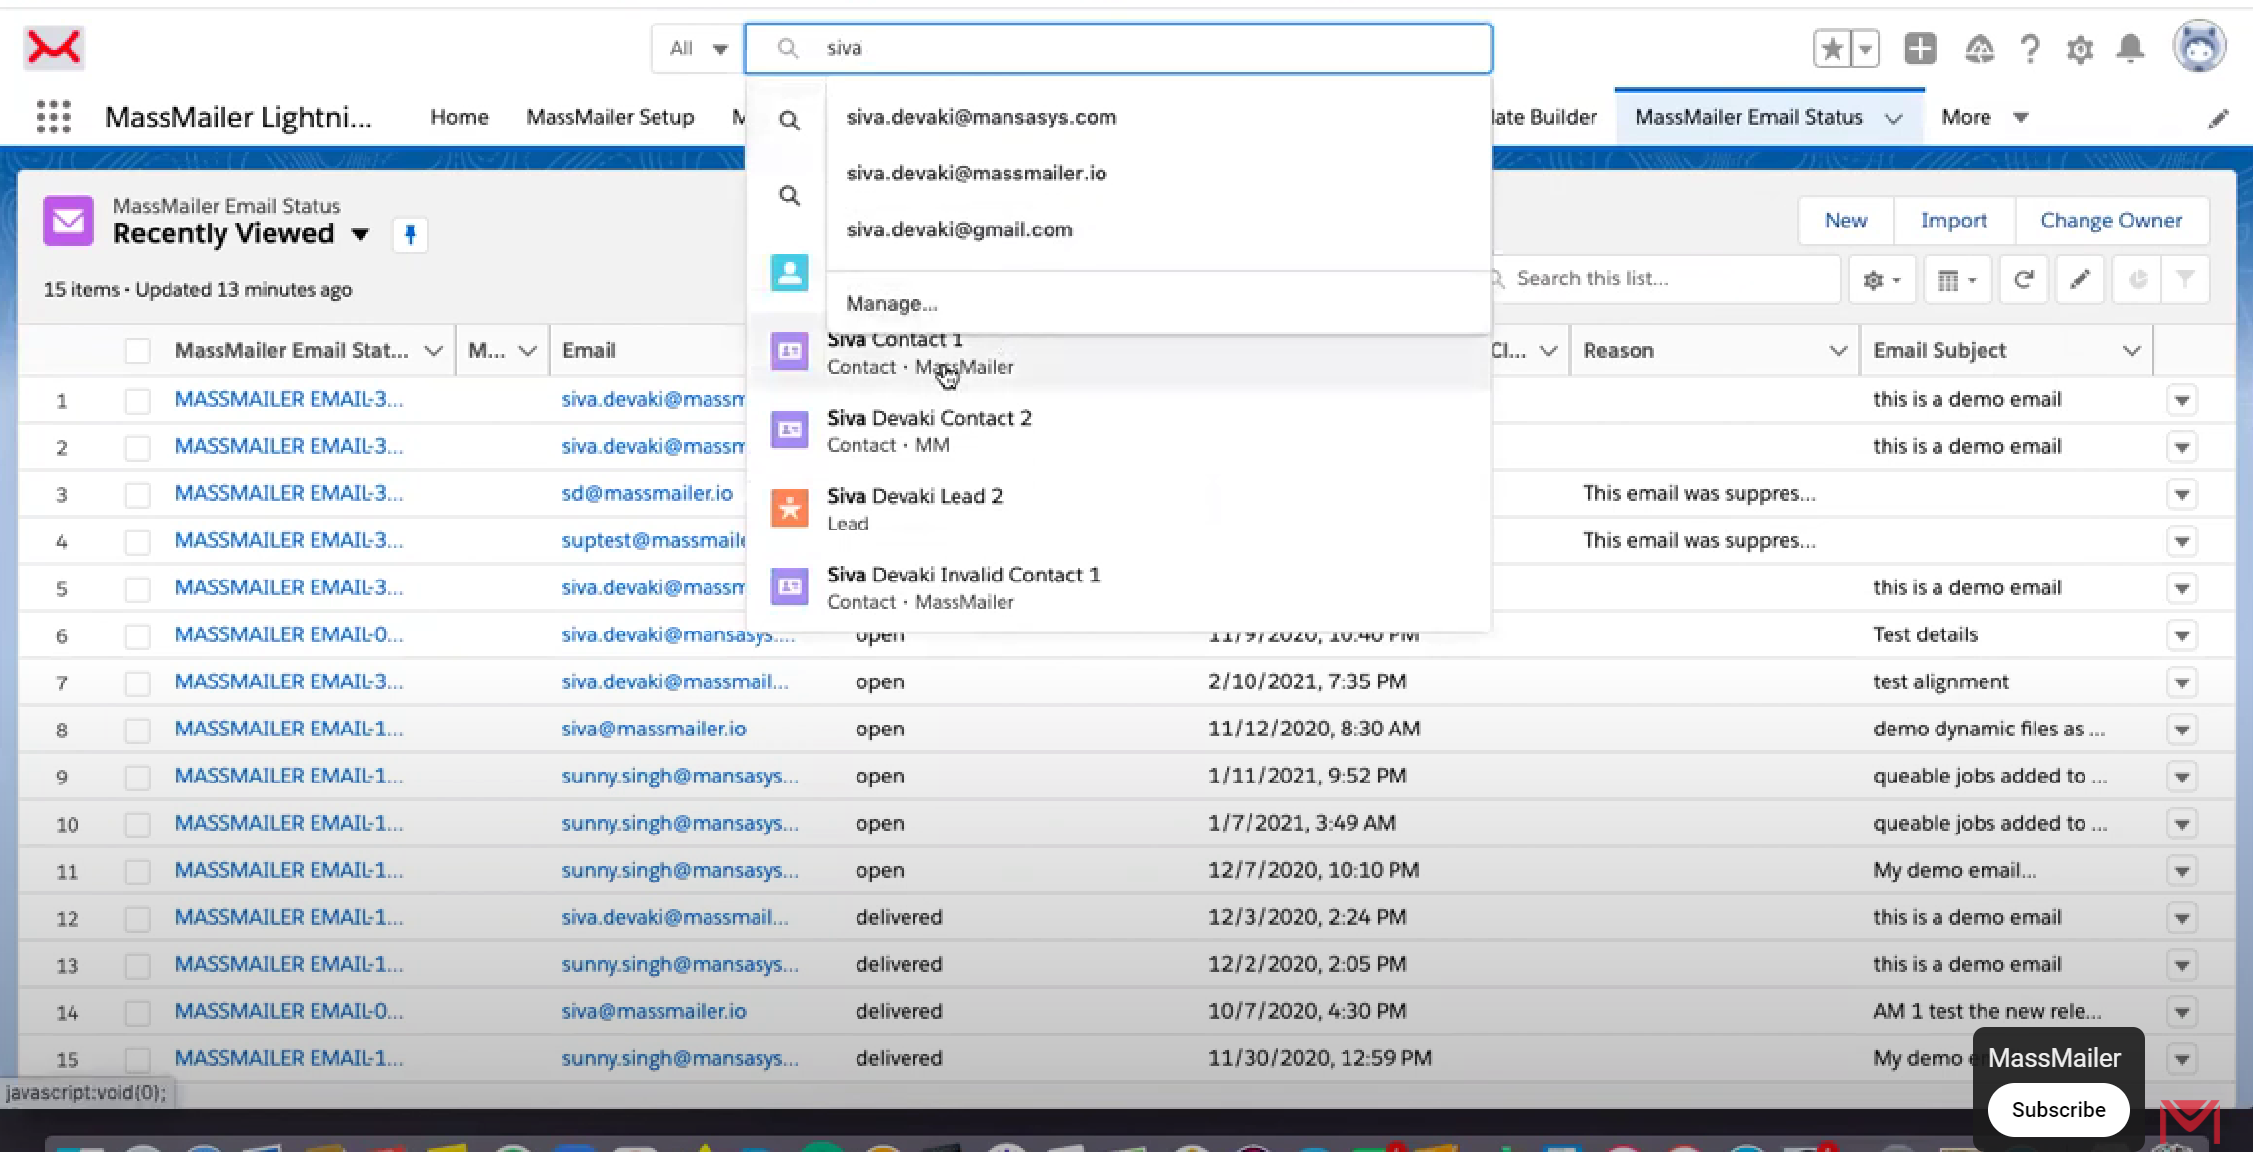
Task: Open the Salesforce Help question mark icon
Action: point(2030,48)
